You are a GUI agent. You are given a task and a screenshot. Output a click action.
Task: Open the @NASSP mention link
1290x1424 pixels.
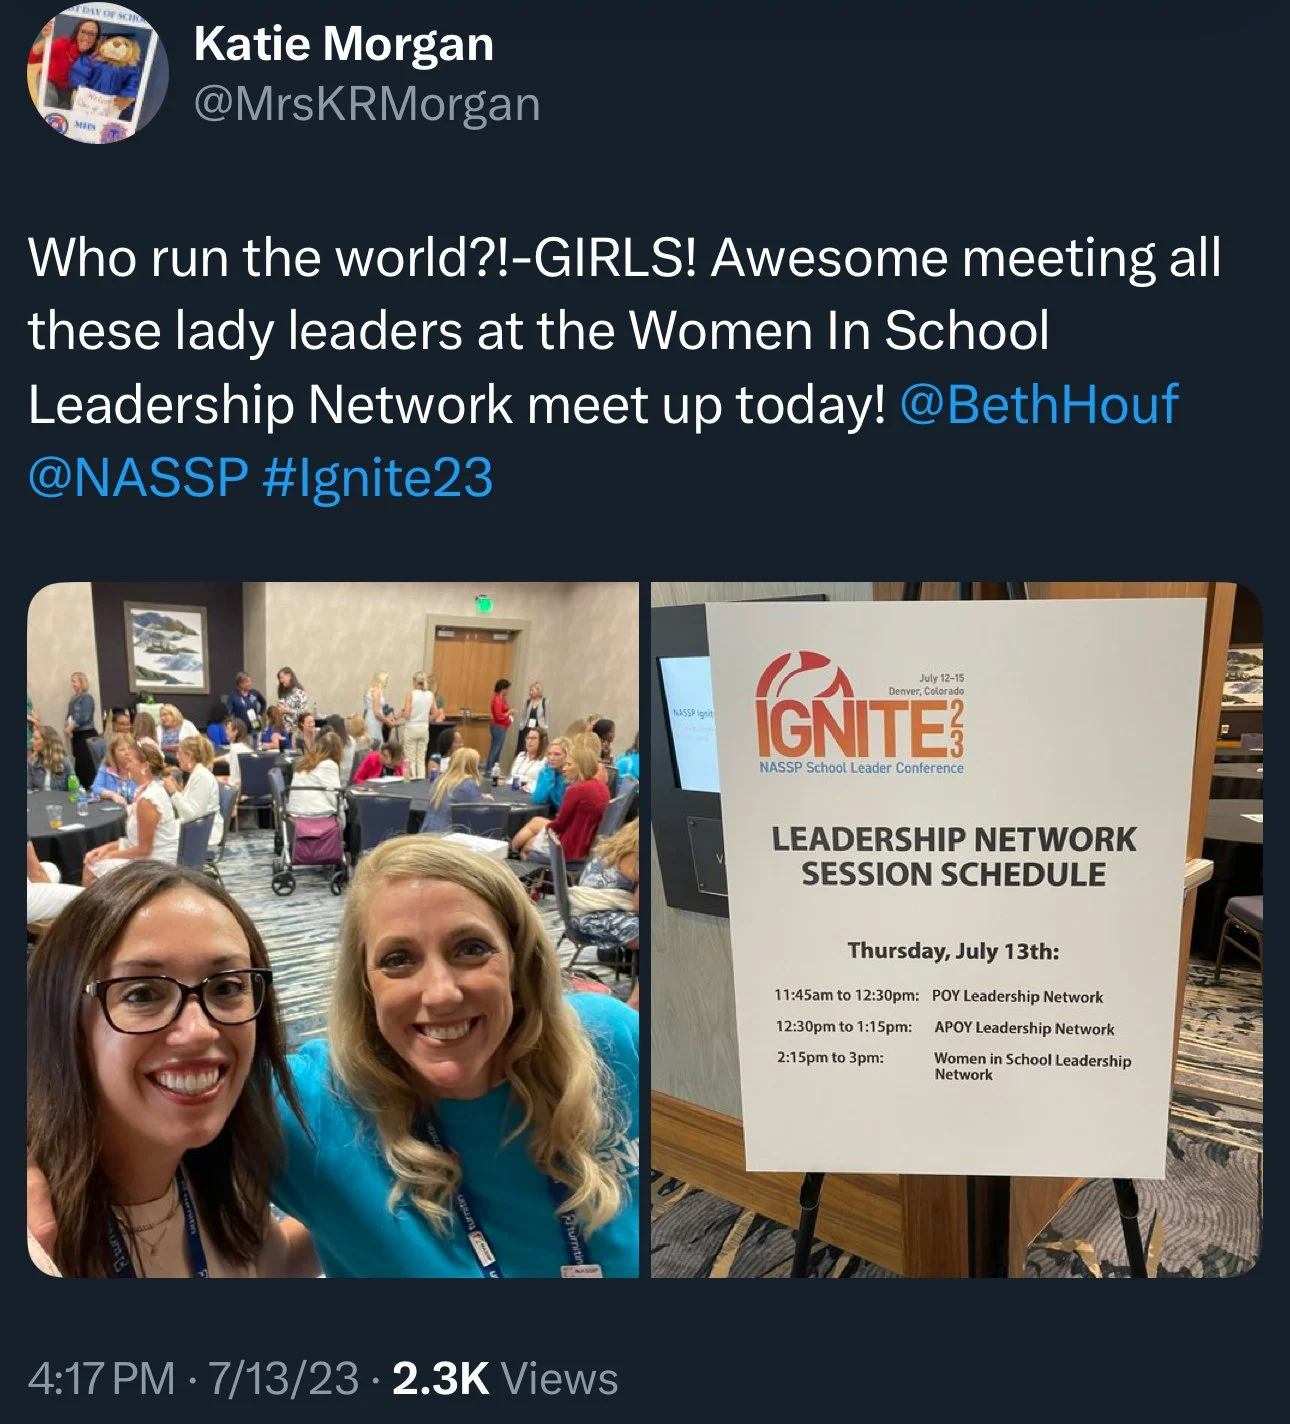138,477
